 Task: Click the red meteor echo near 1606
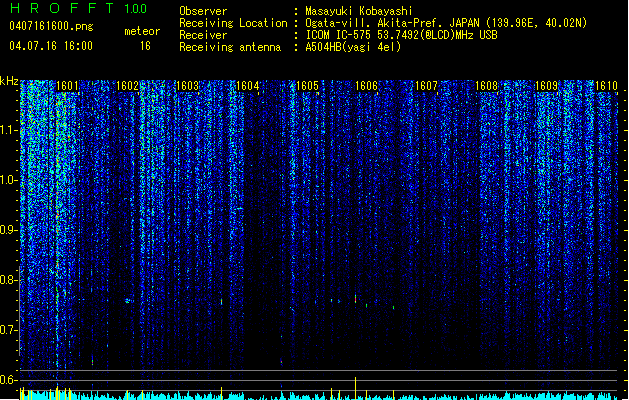click(x=355, y=298)
